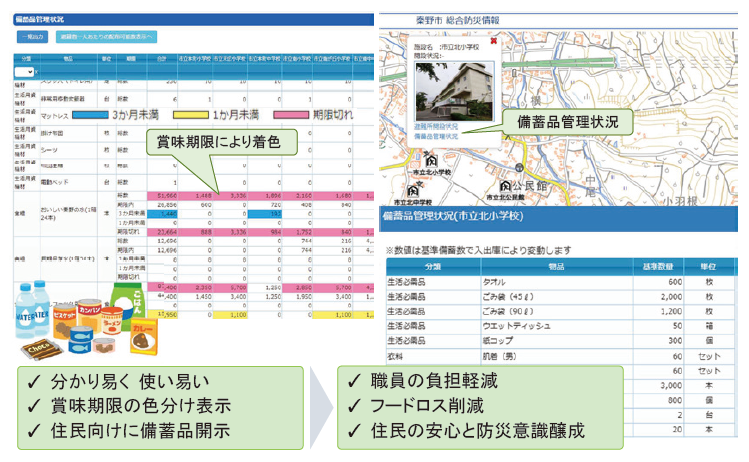Screen dimensions: 749x462
Task: Open the 備蓄品管理状況 link in popup
Action: (x=436, y=135)
